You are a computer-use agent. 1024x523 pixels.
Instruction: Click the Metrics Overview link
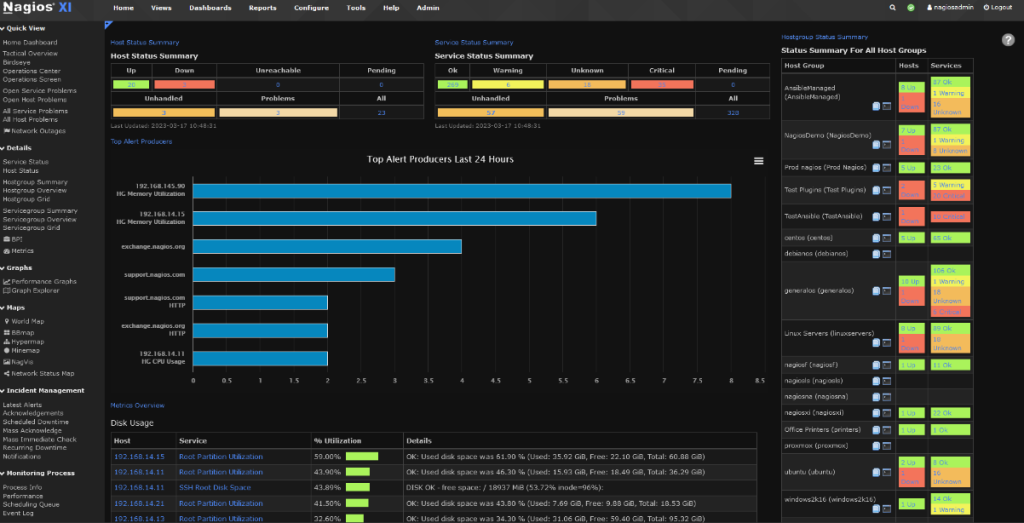point(137,405)
